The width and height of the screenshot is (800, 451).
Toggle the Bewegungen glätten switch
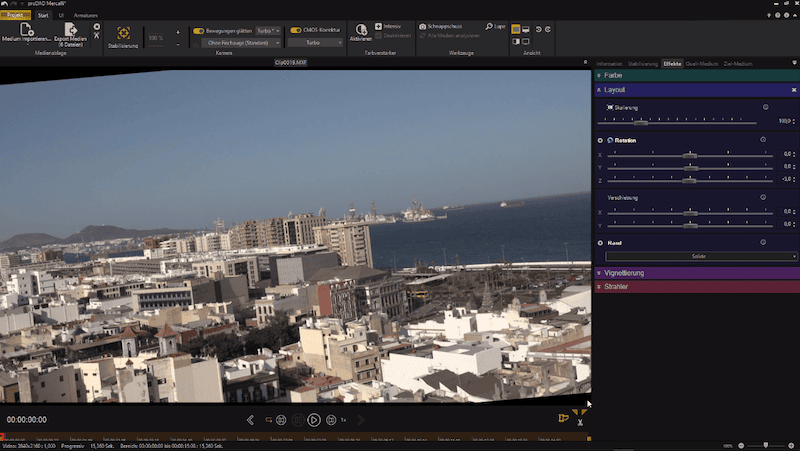click(199, 31)
